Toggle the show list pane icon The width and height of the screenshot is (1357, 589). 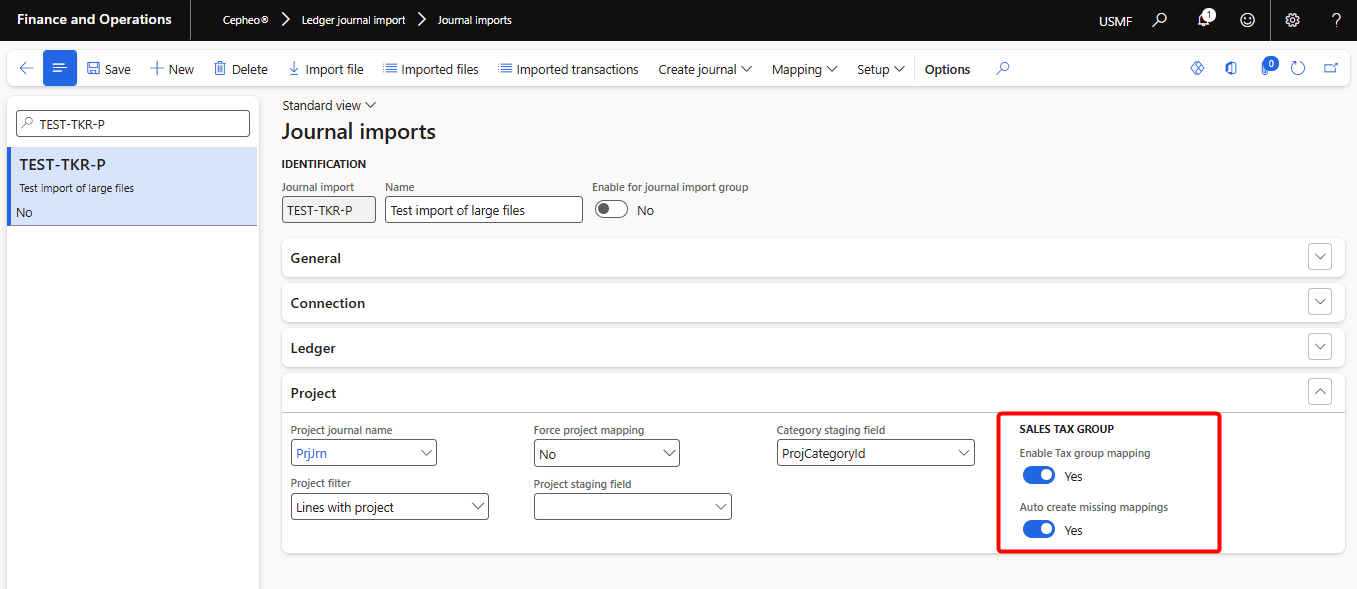60,68
